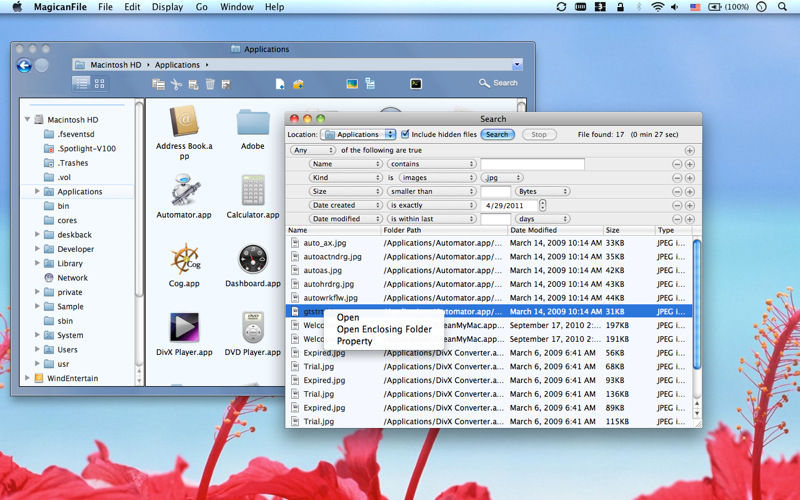Select Automator.app icon

[184, 189]
